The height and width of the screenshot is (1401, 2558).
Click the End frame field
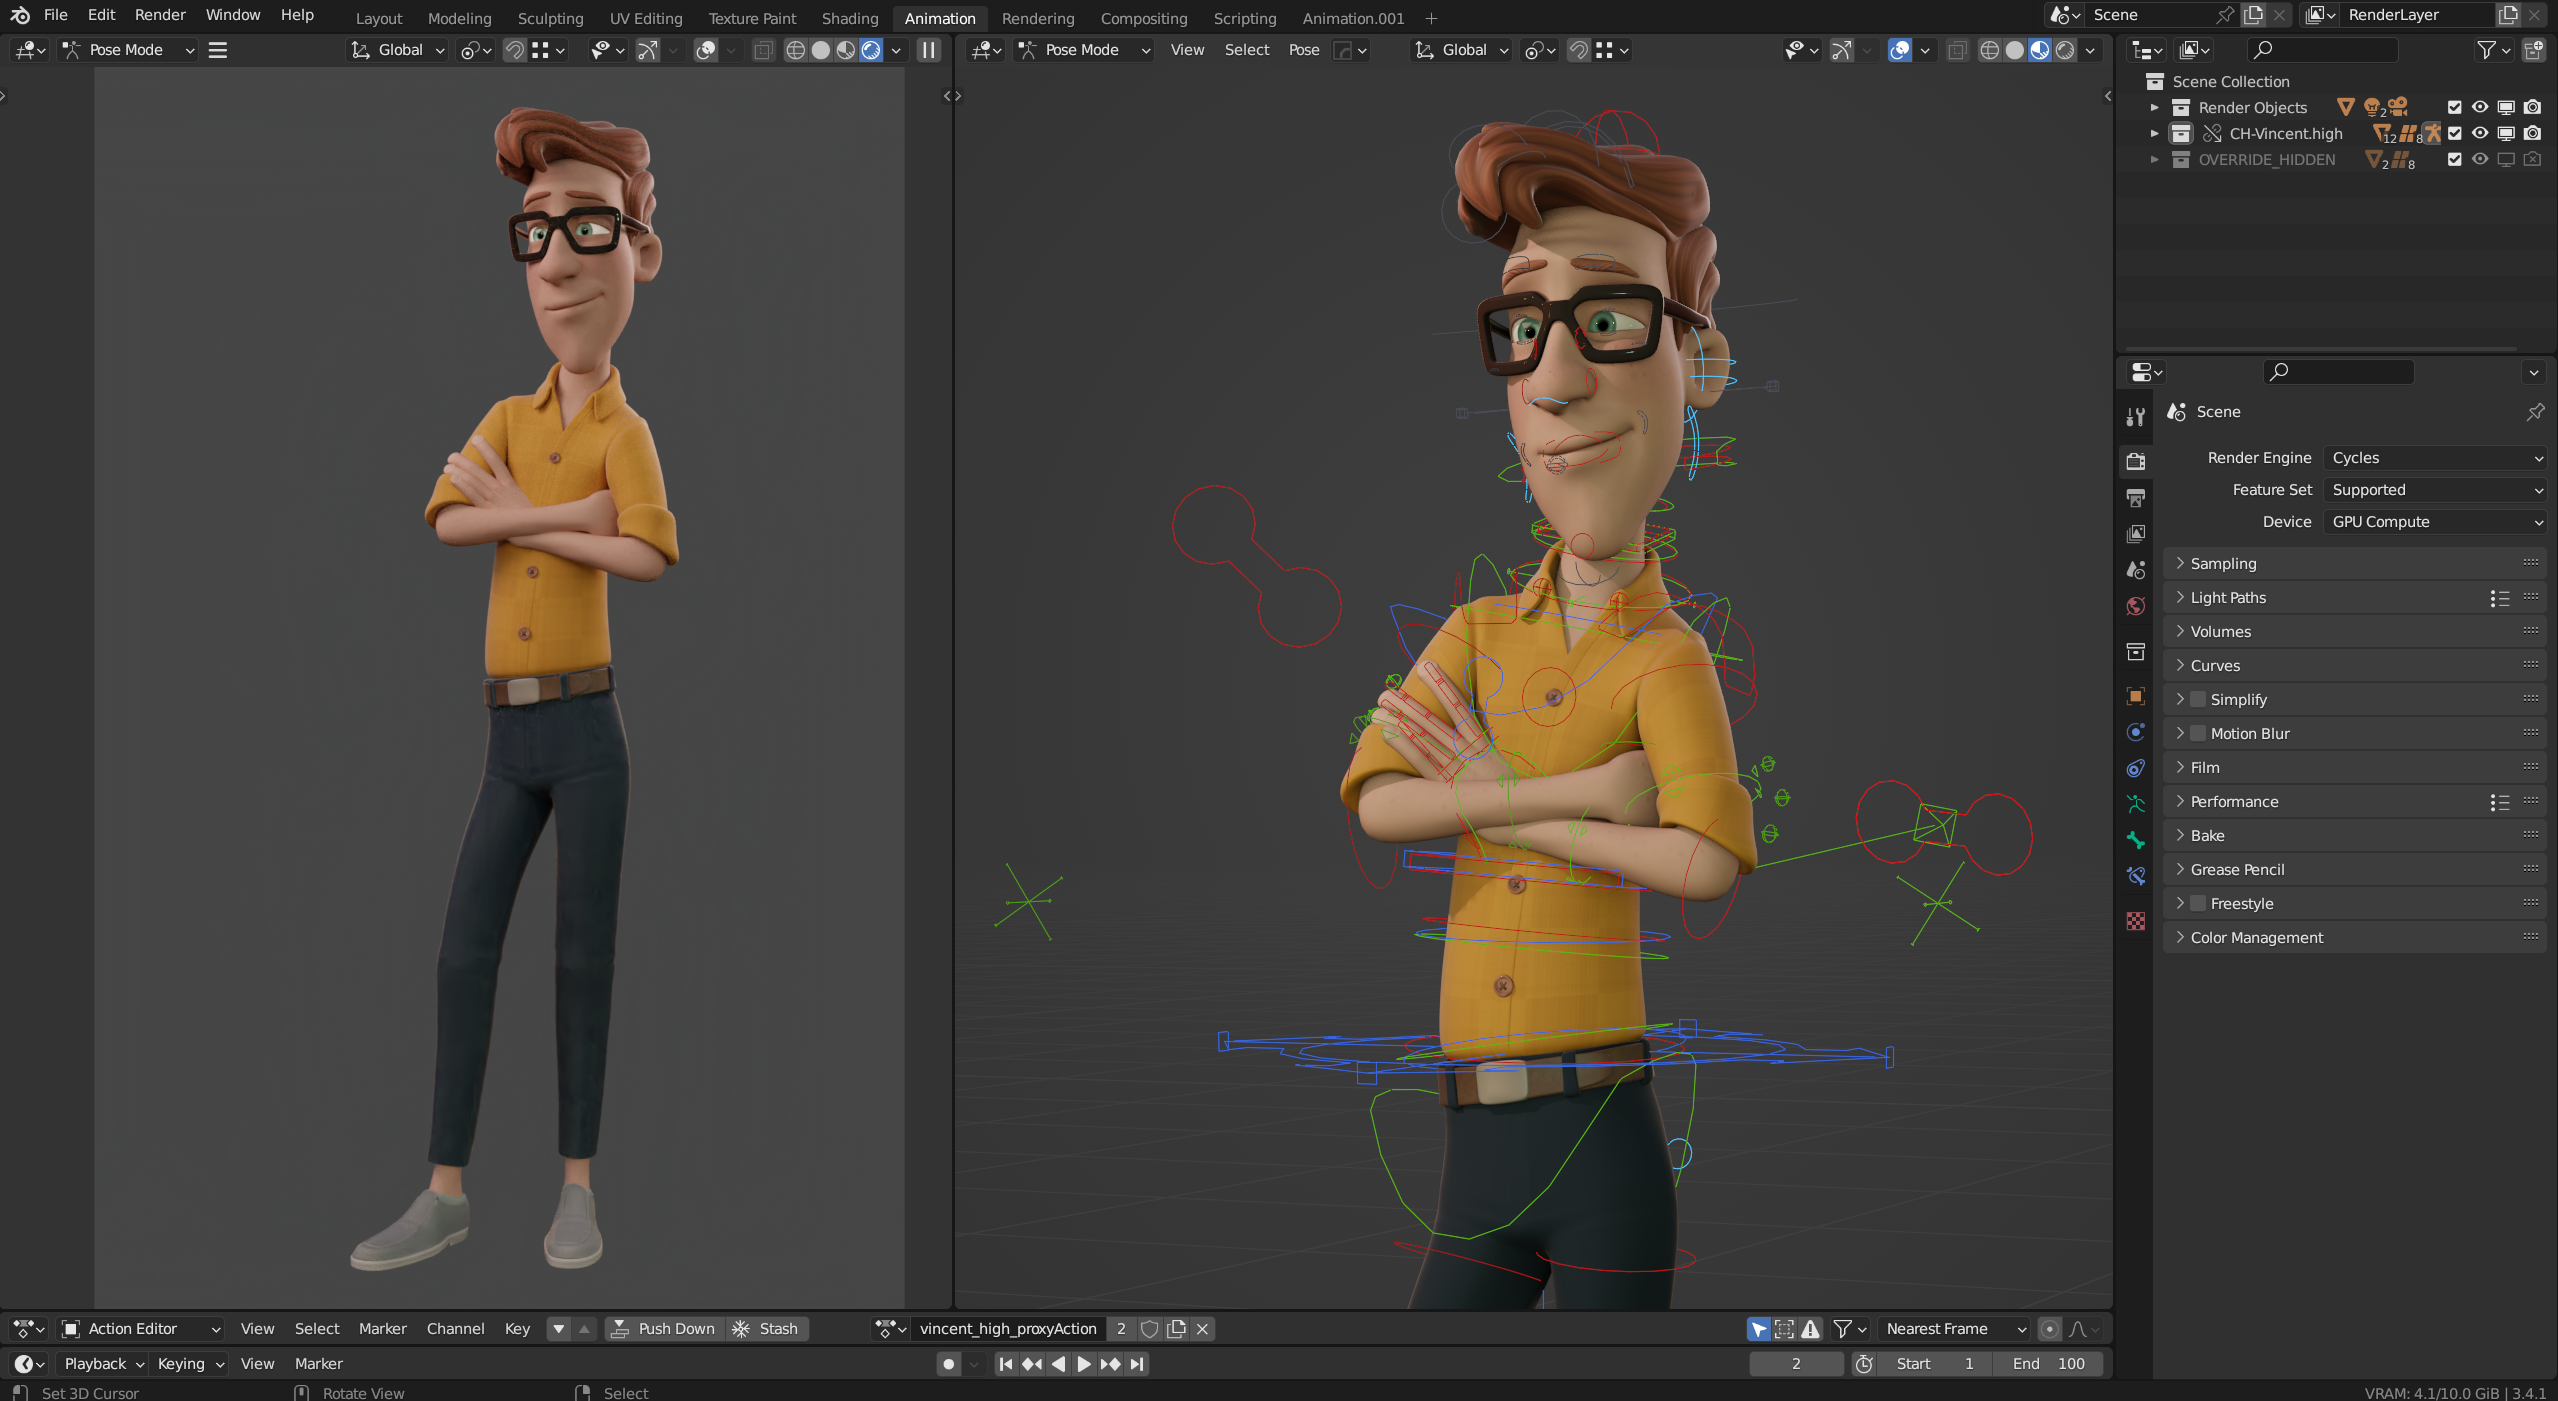2047,1363
